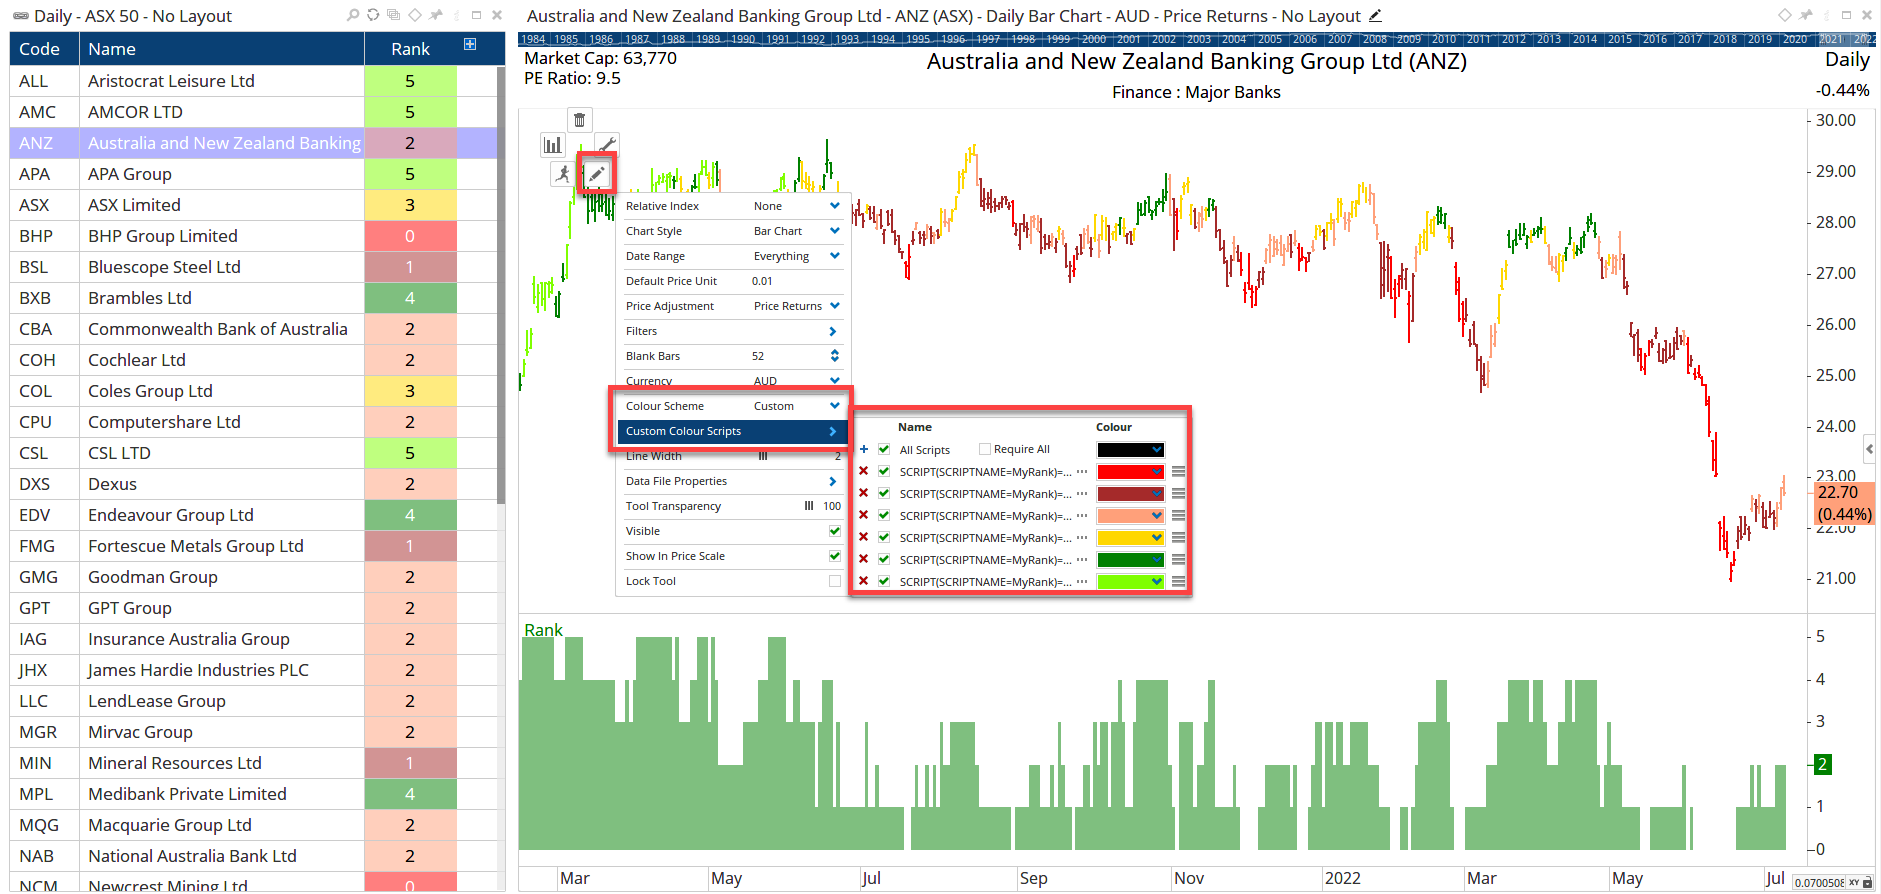
Task: Add a new colour script with the blue plus
Action: point(864,449)
